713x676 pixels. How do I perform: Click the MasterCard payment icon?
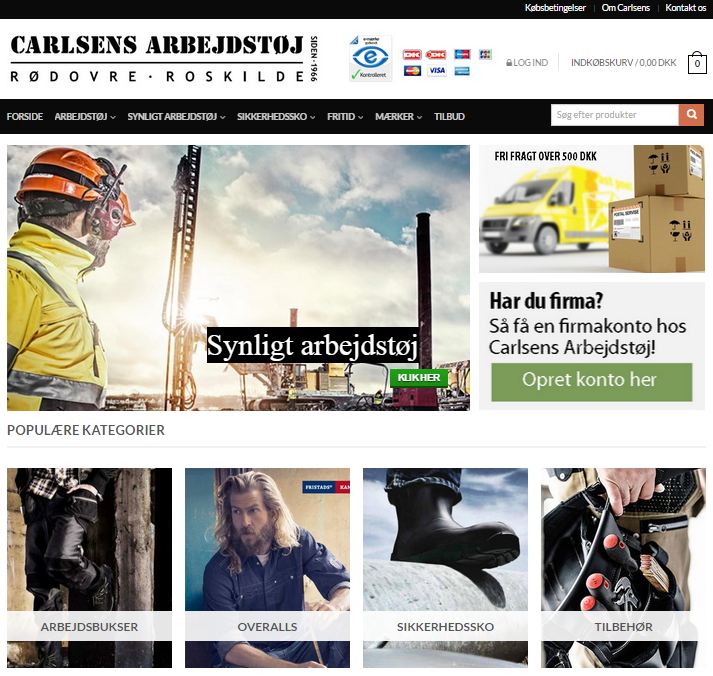pyautogui.click(x=412, y=71)
